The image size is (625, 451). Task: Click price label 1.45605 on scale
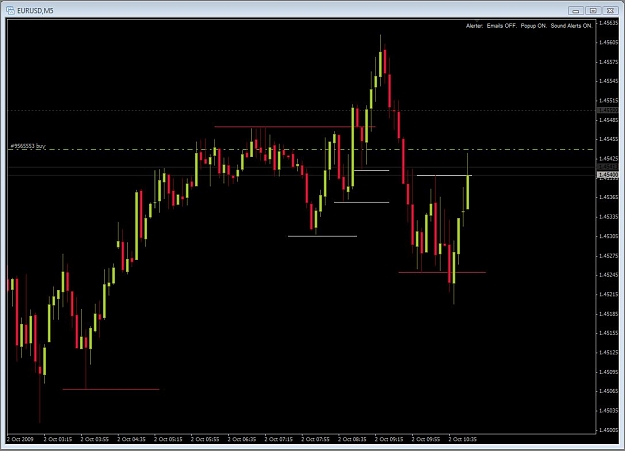click(x=609, y=42)
